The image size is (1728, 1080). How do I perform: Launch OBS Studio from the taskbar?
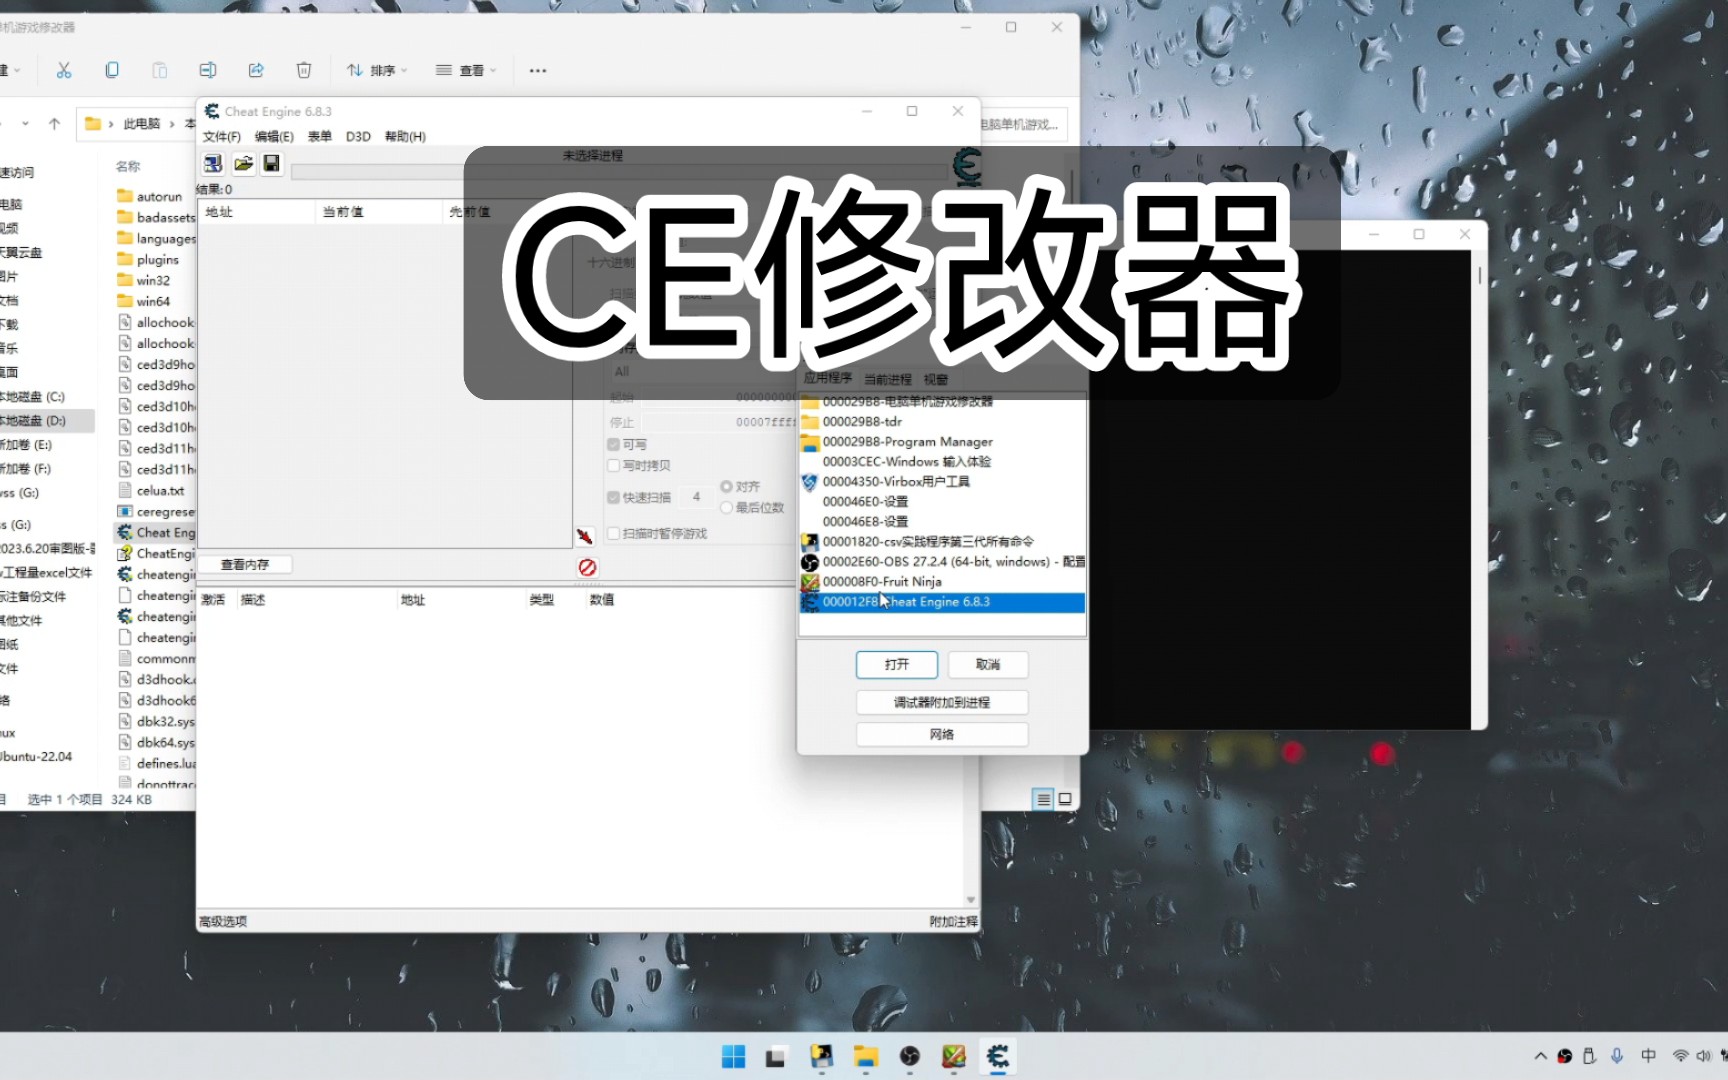[909, 1056]
